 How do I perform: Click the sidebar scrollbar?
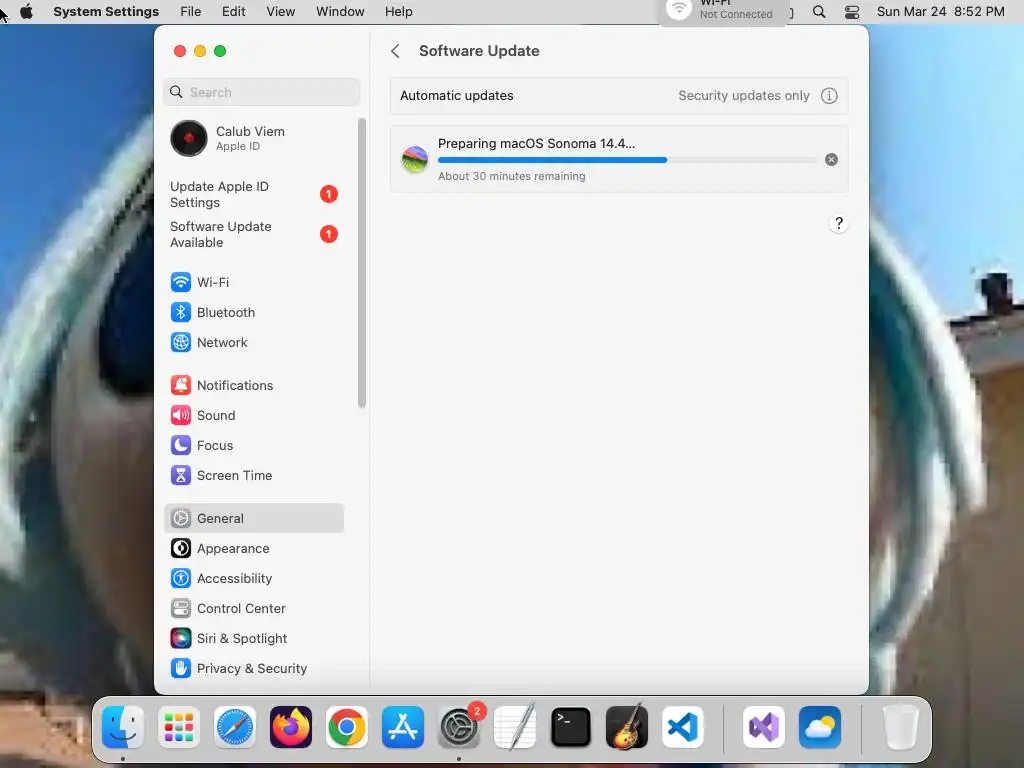point(362,263)
